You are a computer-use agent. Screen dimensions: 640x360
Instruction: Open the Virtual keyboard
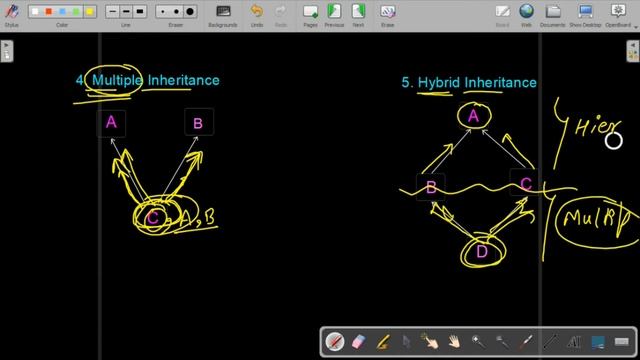(x=622, y=342)
